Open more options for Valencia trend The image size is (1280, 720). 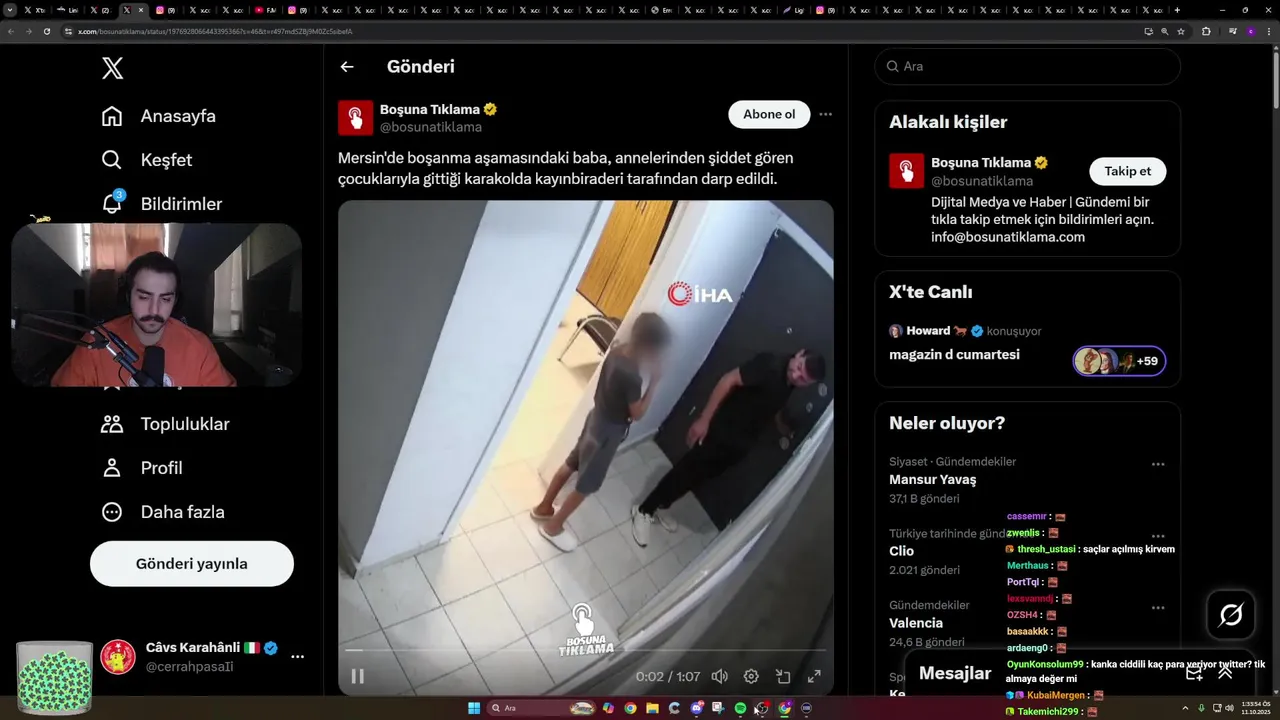tap(1158, 607)
